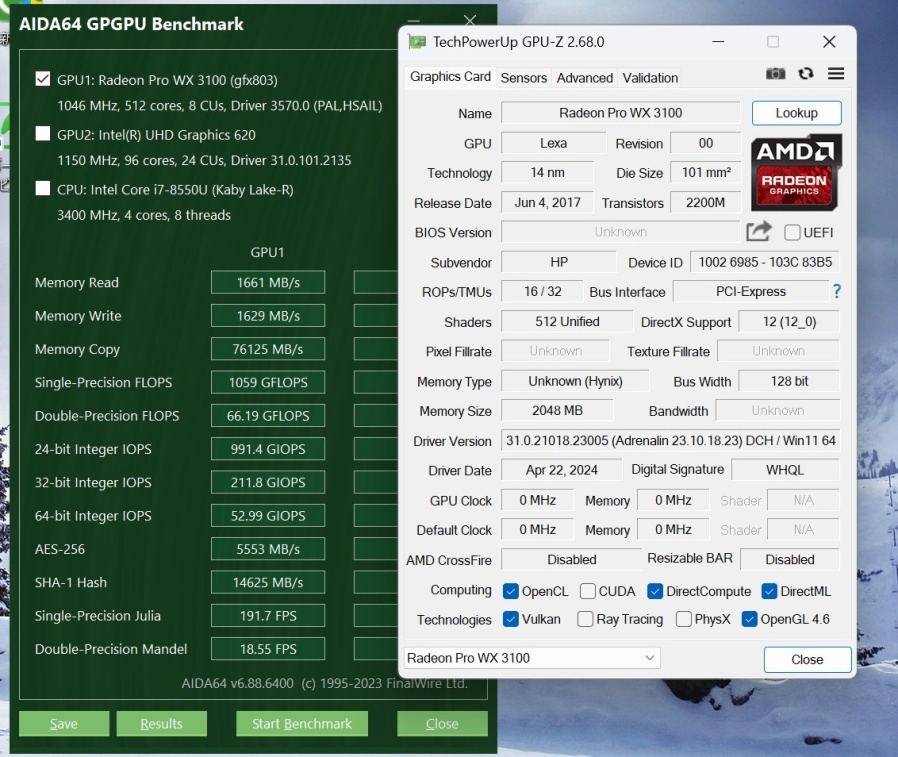Click the AMD Radeon Graphics logo

click(796, 172)
